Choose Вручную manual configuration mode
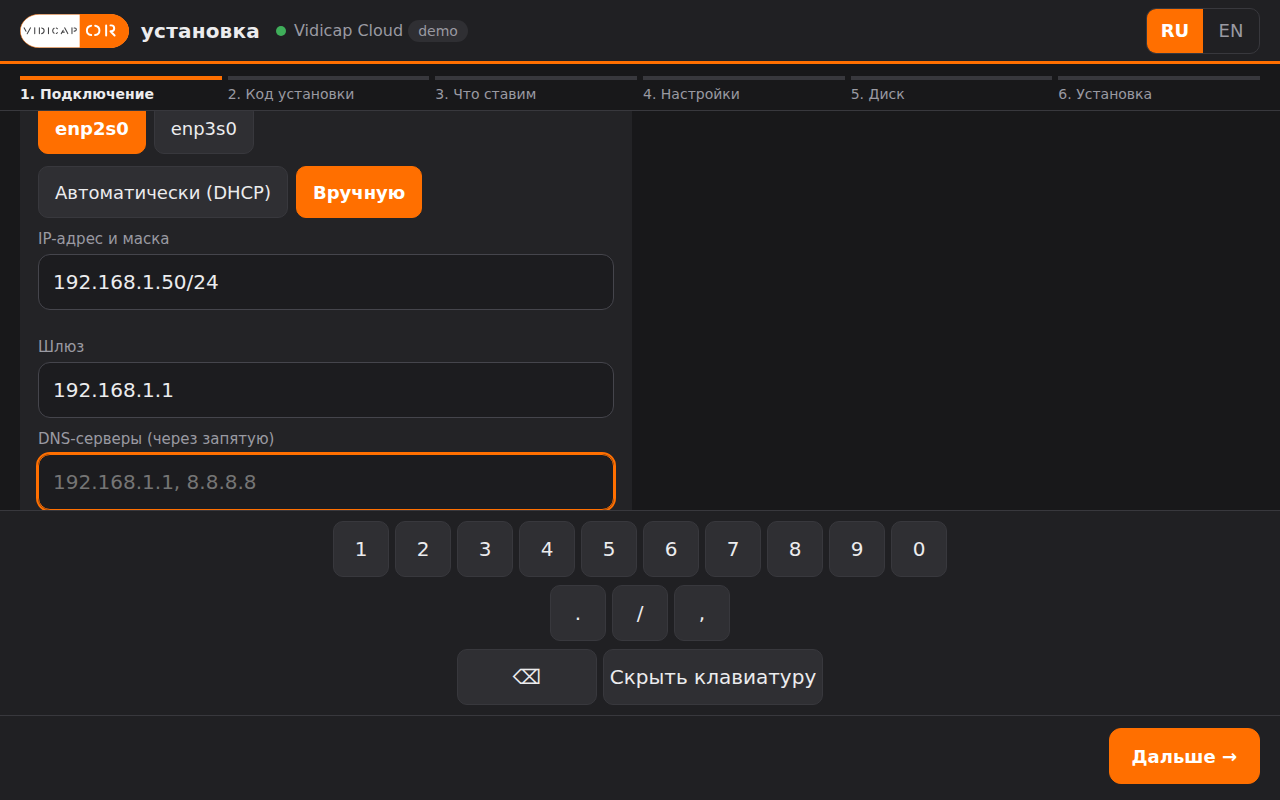The height and width of the screenshot is (800, 1280). click(359, 192)
